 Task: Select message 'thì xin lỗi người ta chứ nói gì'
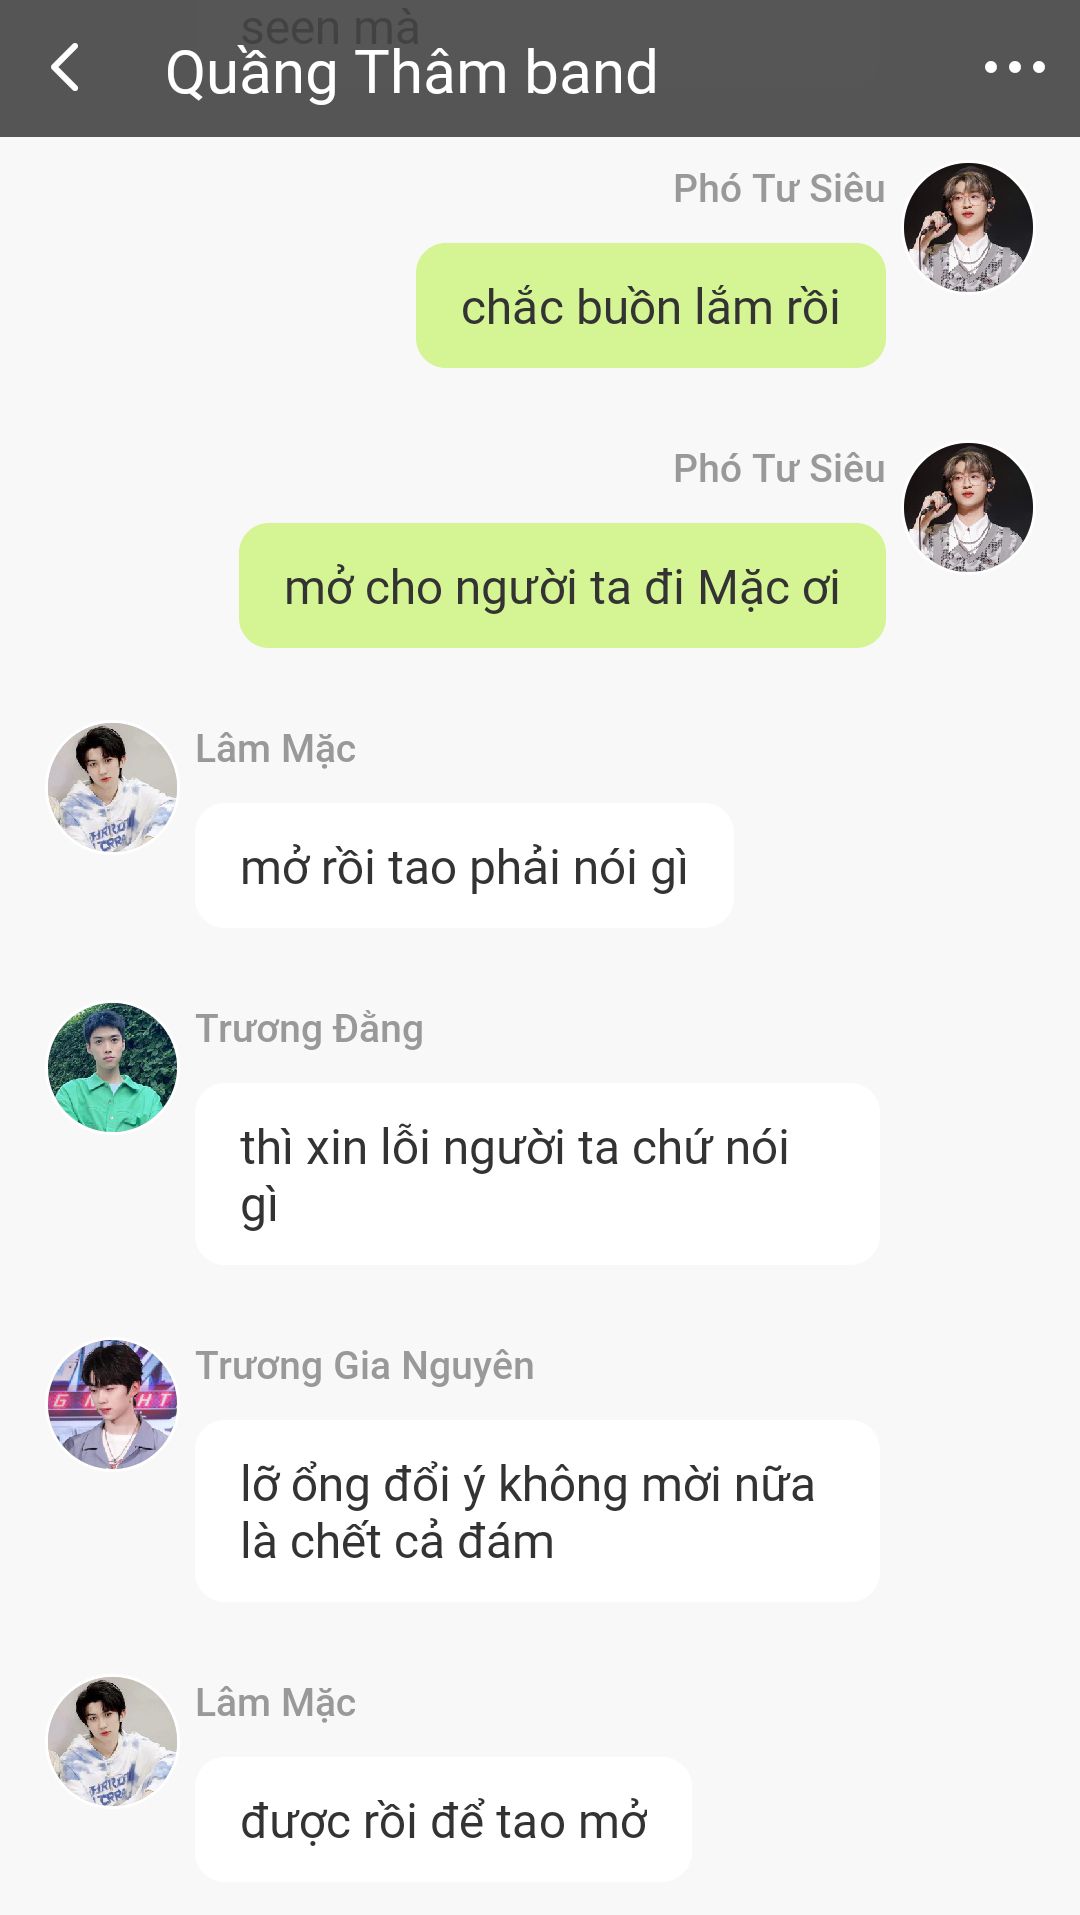(x=537, y=1174)
